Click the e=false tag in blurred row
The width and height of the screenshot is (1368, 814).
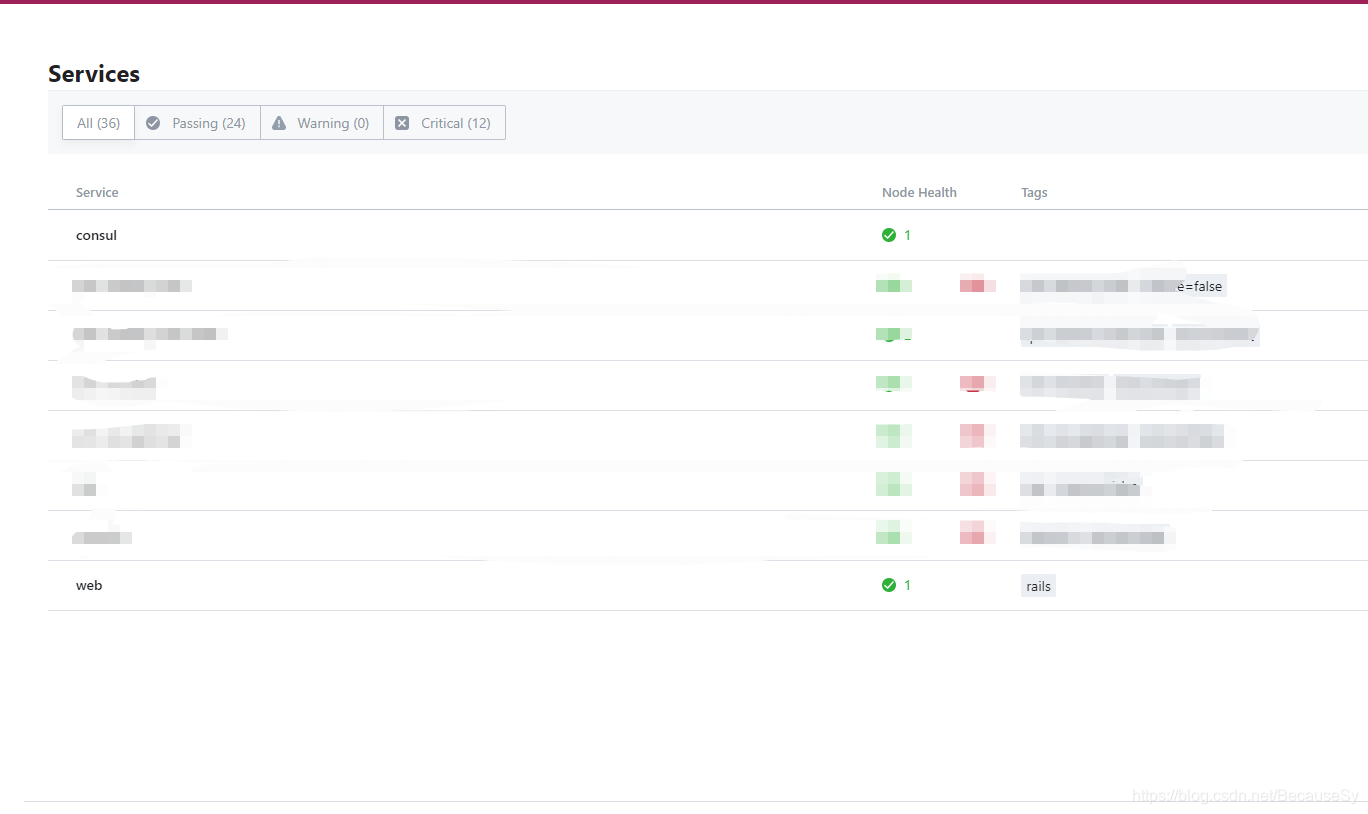1199,286
